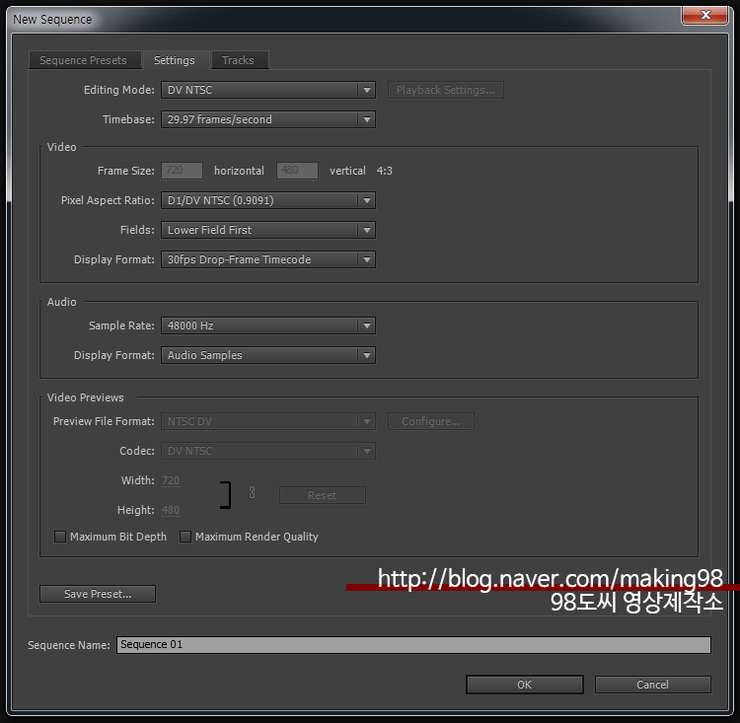The height and width of the screenshot is (723, 740).
Task: Open the audio Display Format dropdown
Action: click(x=268, y=355)
